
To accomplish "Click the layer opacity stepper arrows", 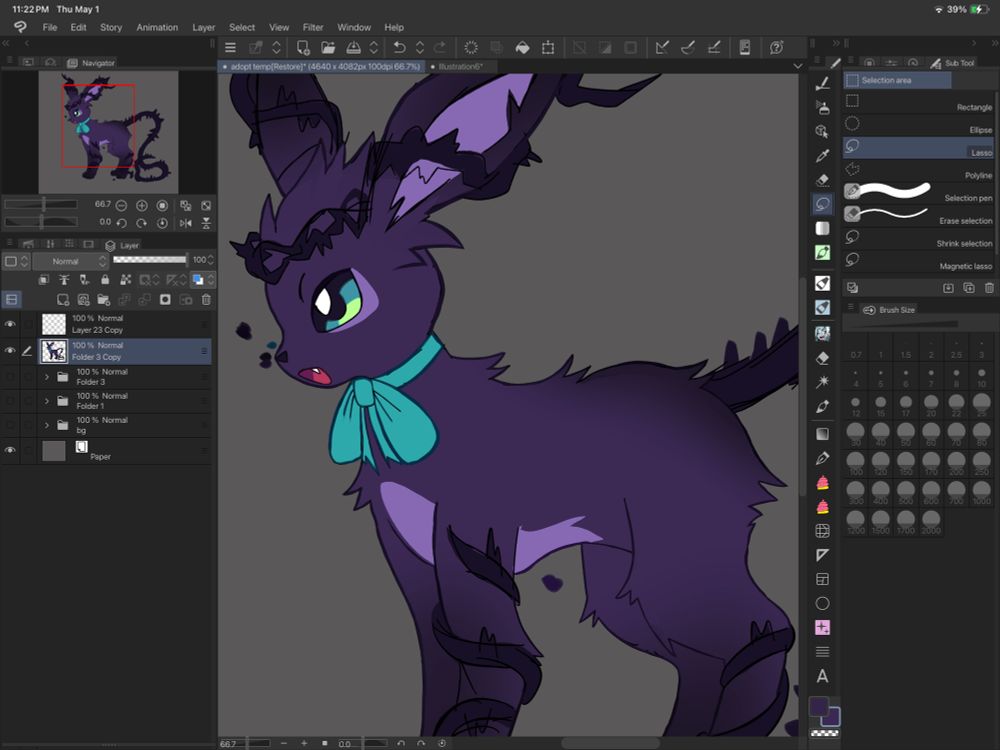I will [x=210, y=260].
